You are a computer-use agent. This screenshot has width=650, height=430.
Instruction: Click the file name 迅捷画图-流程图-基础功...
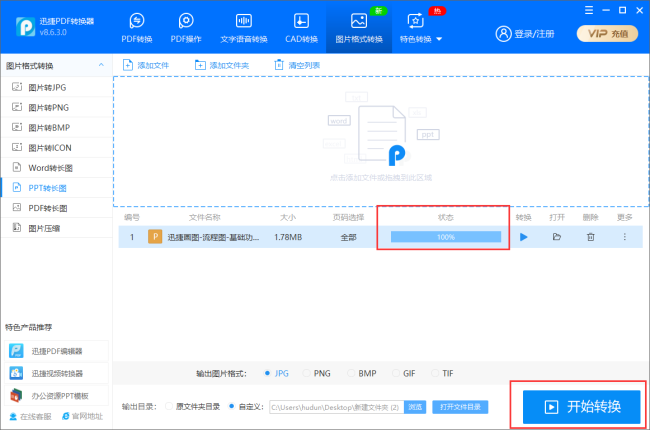(x=213, y=237)
